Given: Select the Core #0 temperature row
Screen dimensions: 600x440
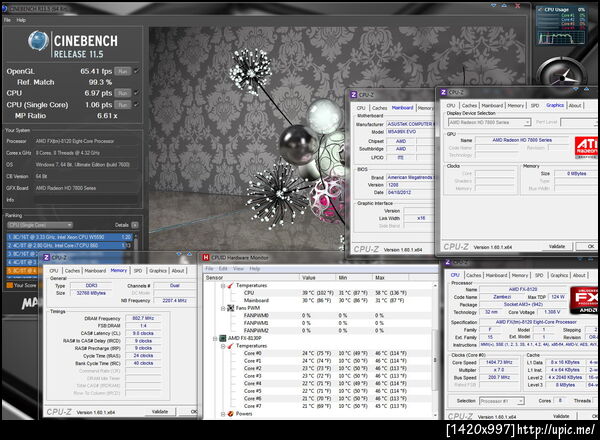Looking at the screenshot, I should click(x=318, y=353).
